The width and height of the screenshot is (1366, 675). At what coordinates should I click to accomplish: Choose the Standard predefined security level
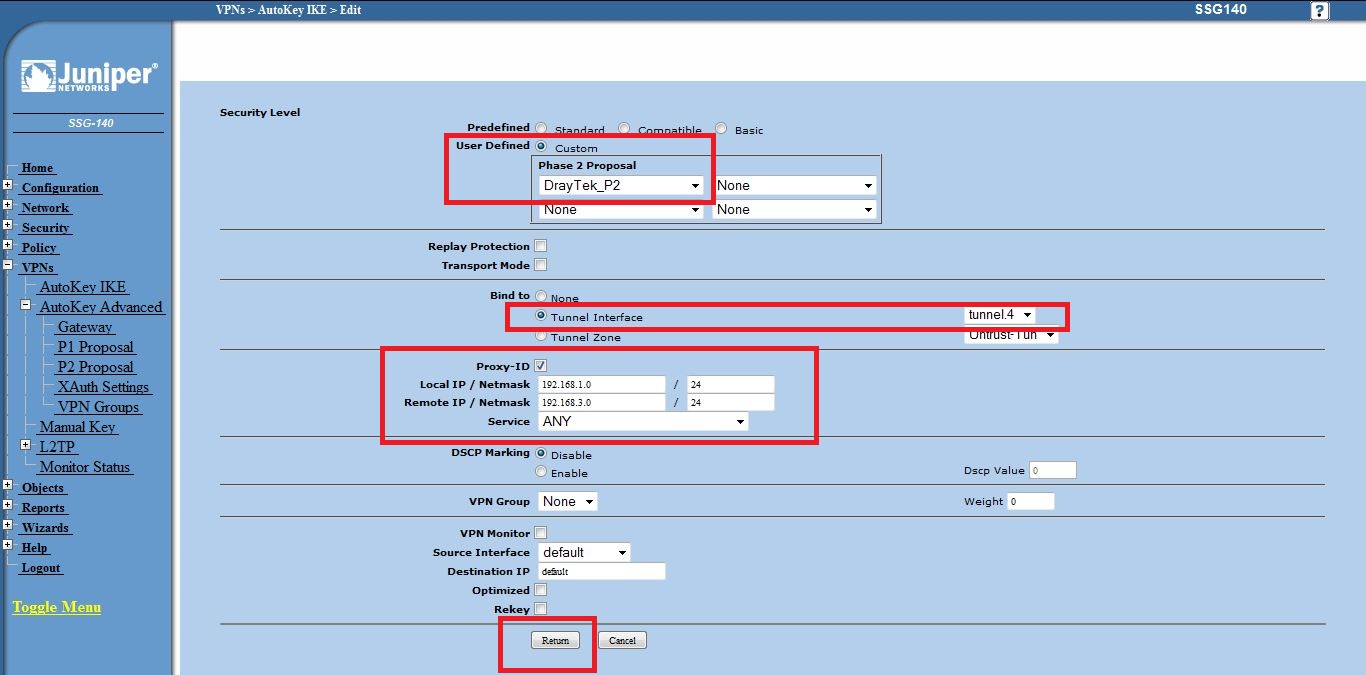pos(541,129)
